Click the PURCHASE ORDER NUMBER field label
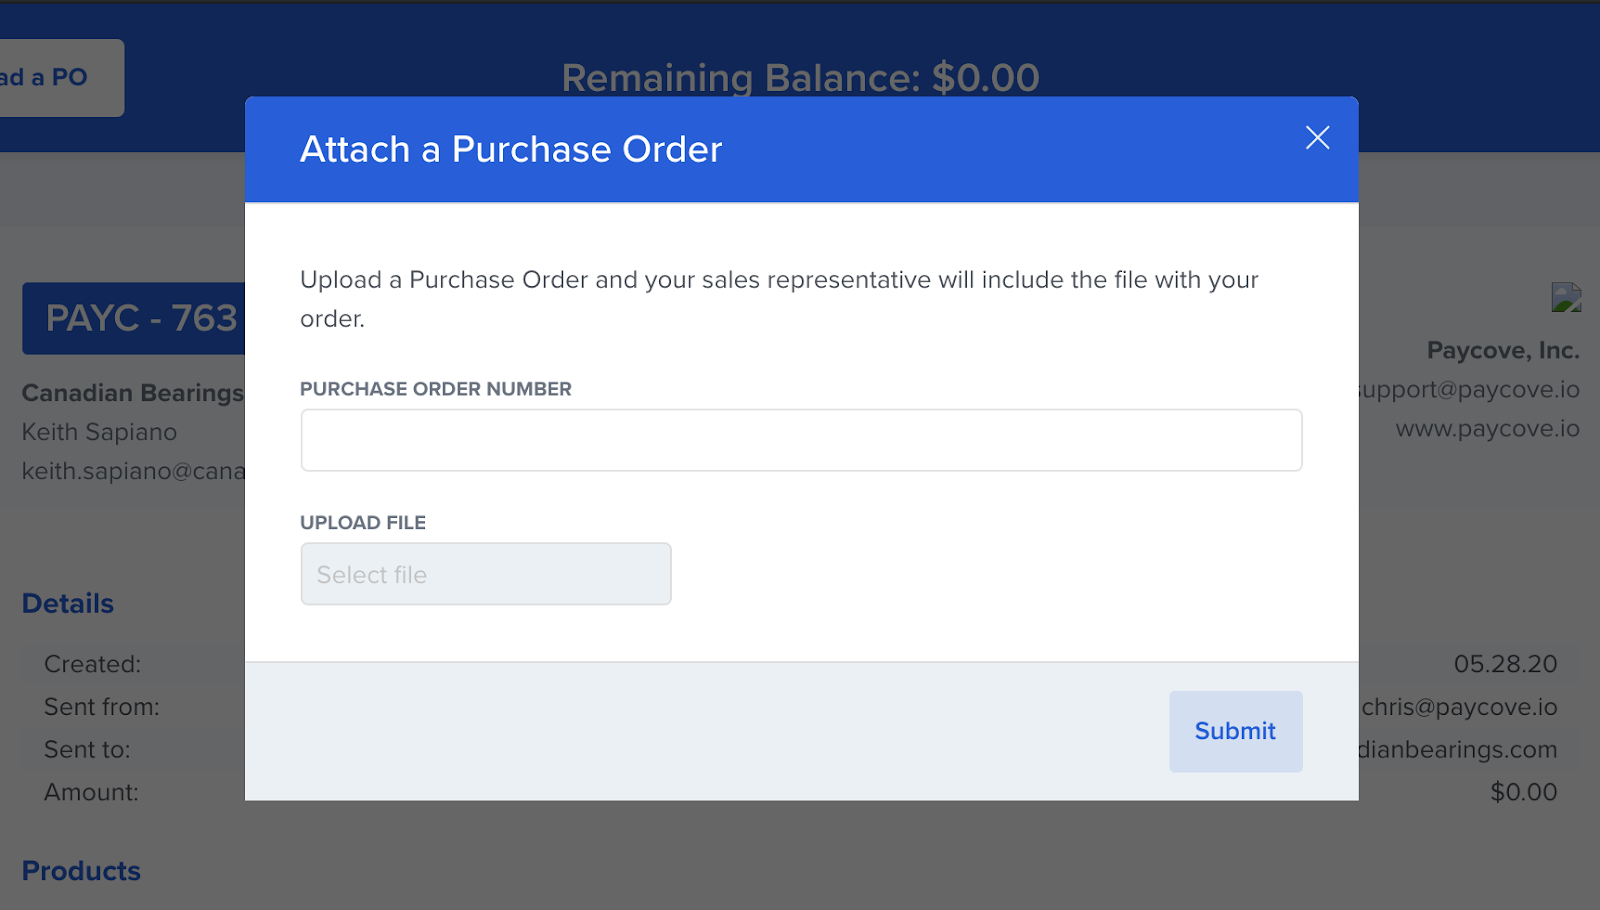The width and height of the screenshot is (1600, 910). (435, 389)
